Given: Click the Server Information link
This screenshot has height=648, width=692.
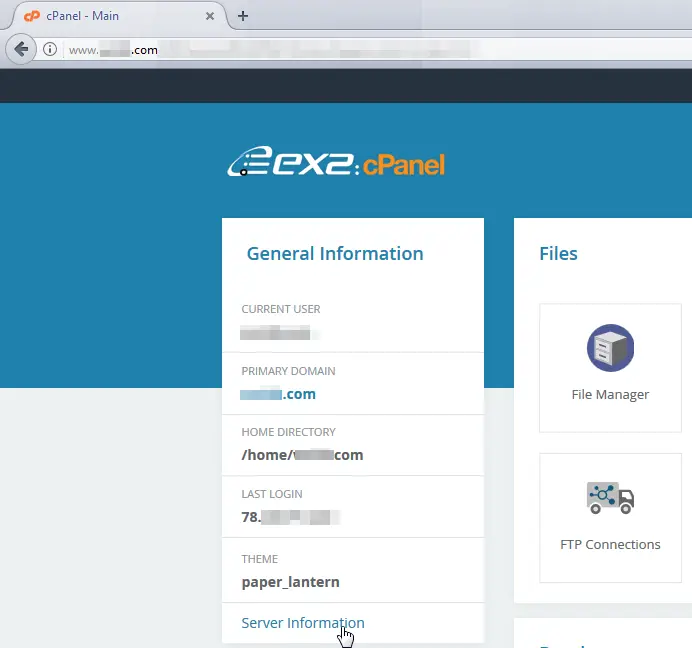Looking at the screenshot, I should click(303, 622).
